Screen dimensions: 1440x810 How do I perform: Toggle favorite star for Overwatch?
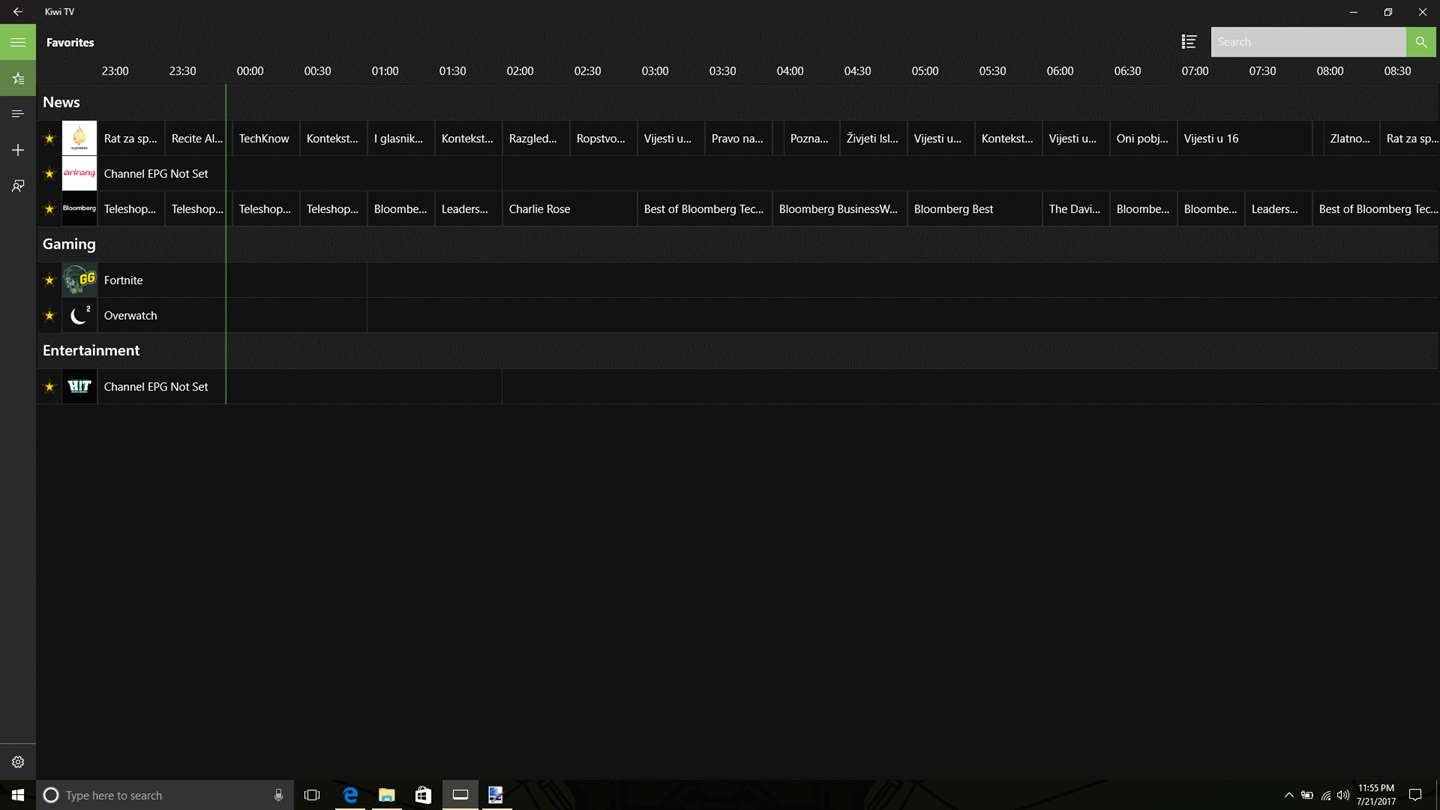click(x=49, y=315)
